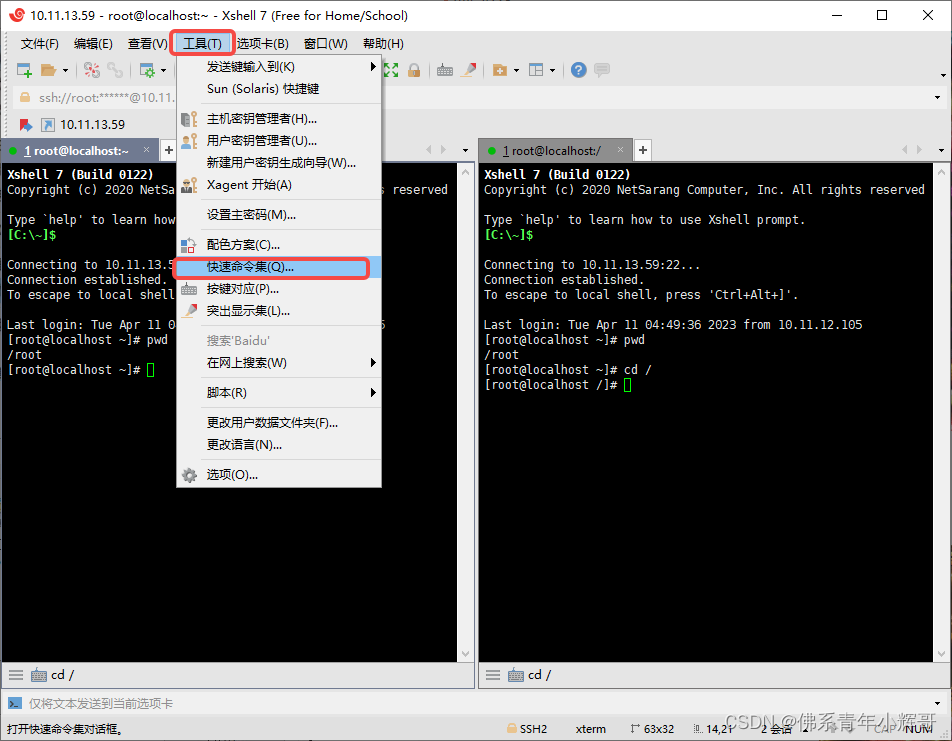Open the 帮助(H) menu
Viewport: 952px width, 741px height.
(382, 44)
